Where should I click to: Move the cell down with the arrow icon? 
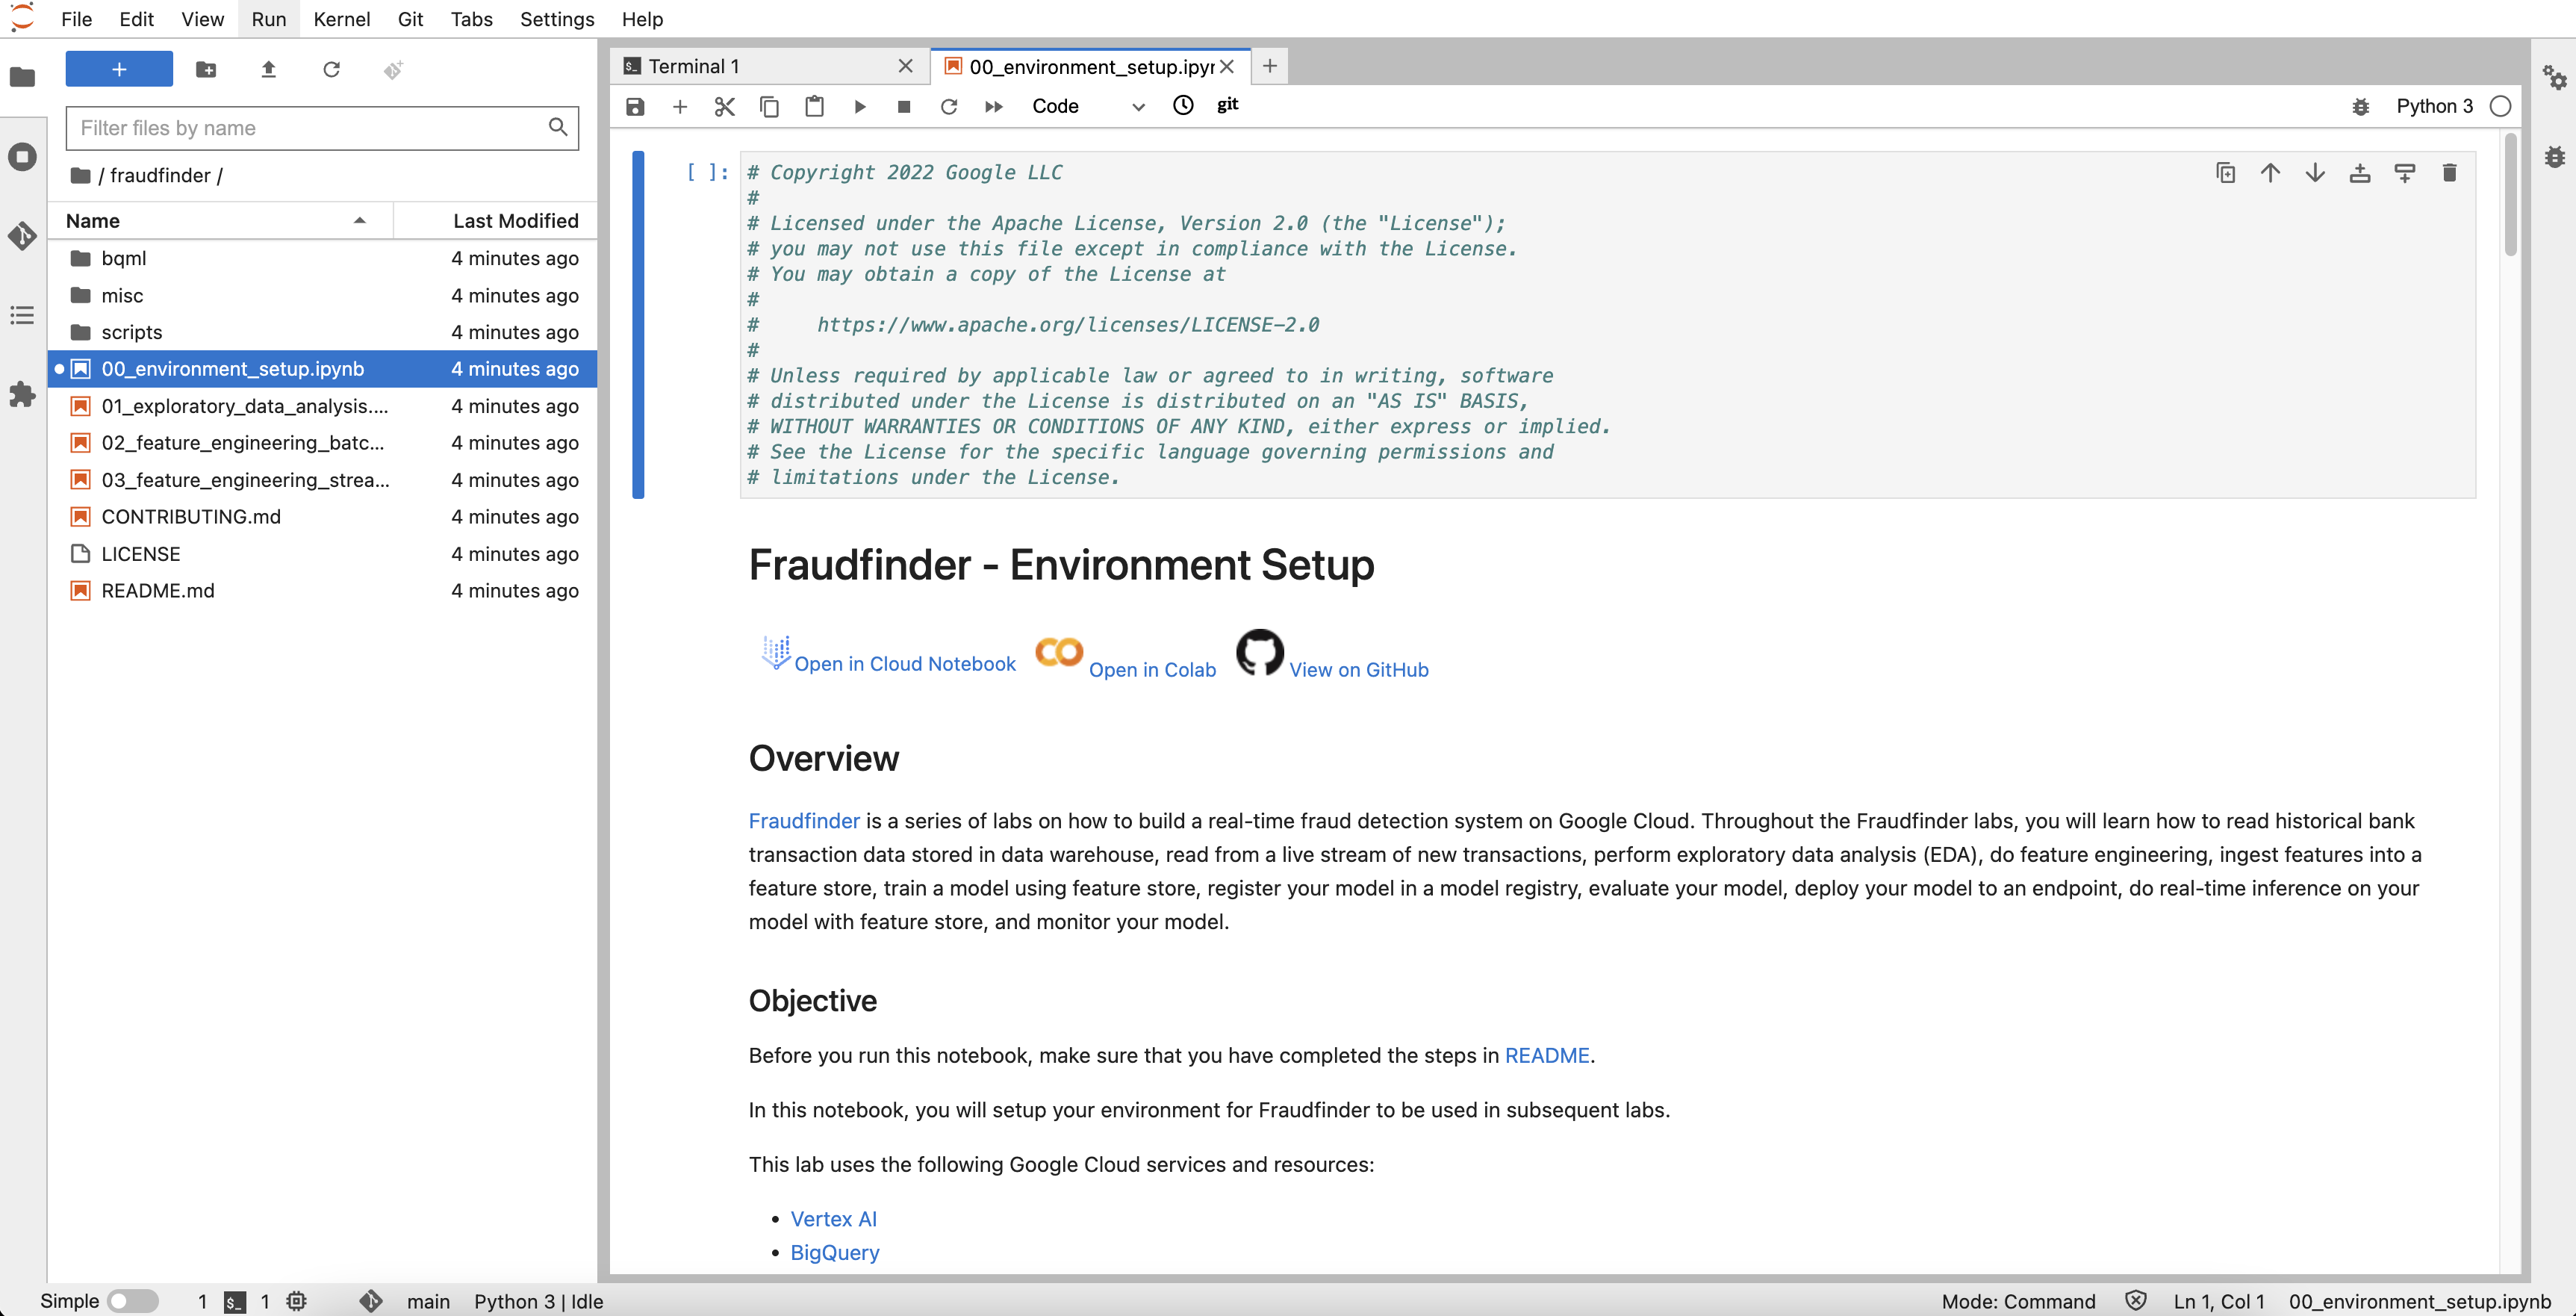tap(2315, 173)
